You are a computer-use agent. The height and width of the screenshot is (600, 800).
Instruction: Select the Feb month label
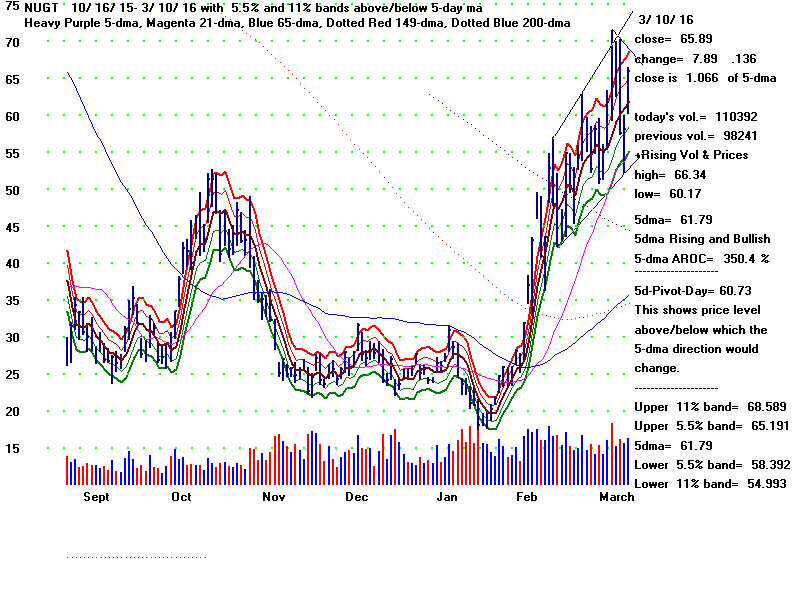529,496
